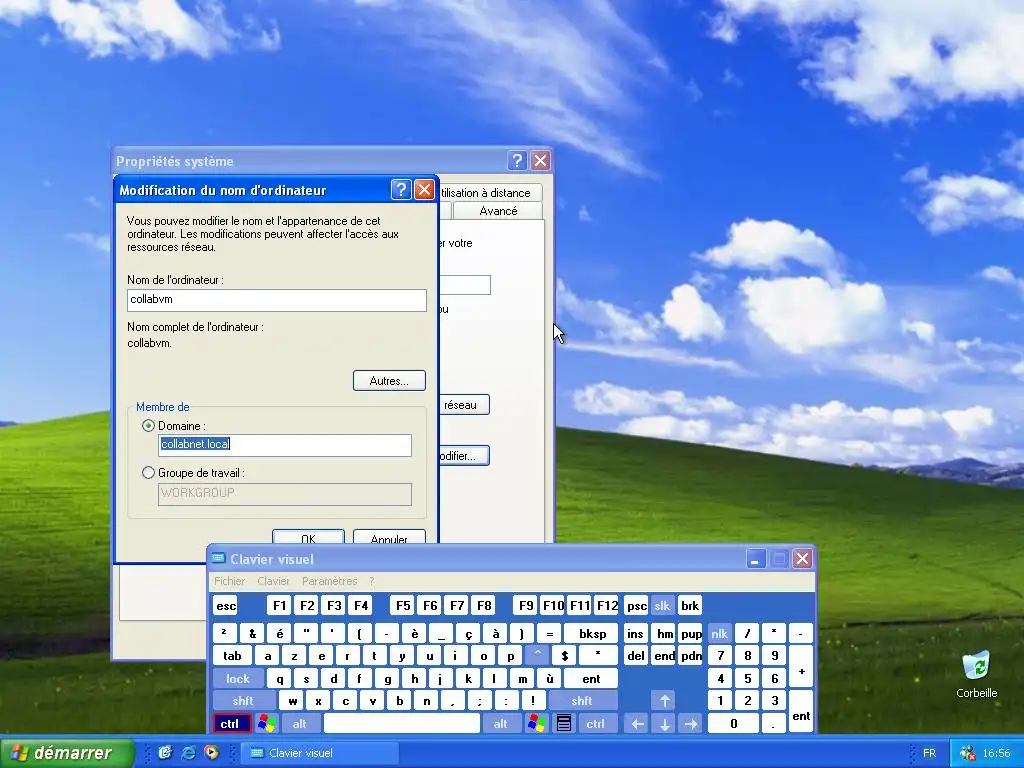Switch to the Avancé tab

click(x=498, y=211)
